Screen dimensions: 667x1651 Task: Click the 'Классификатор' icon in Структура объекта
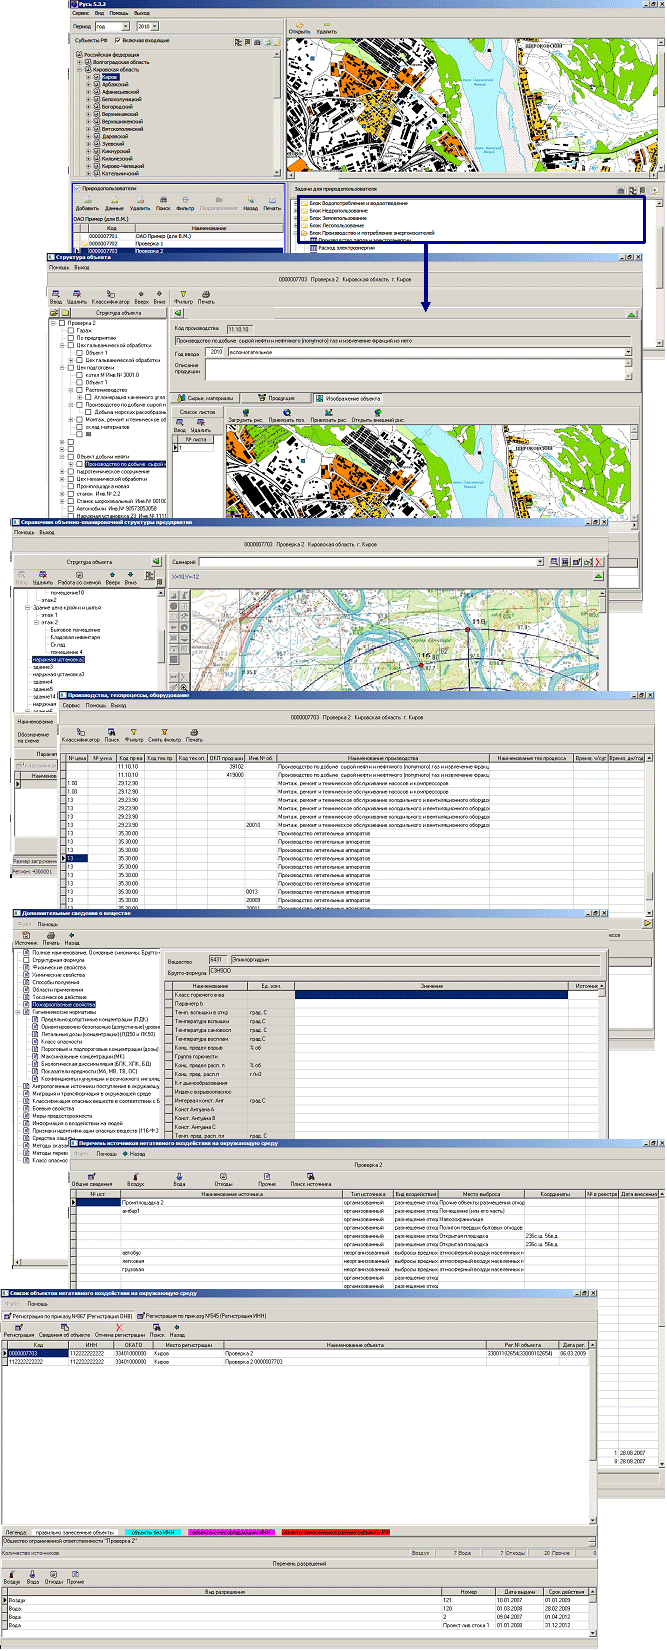click(x=109, y=296)
